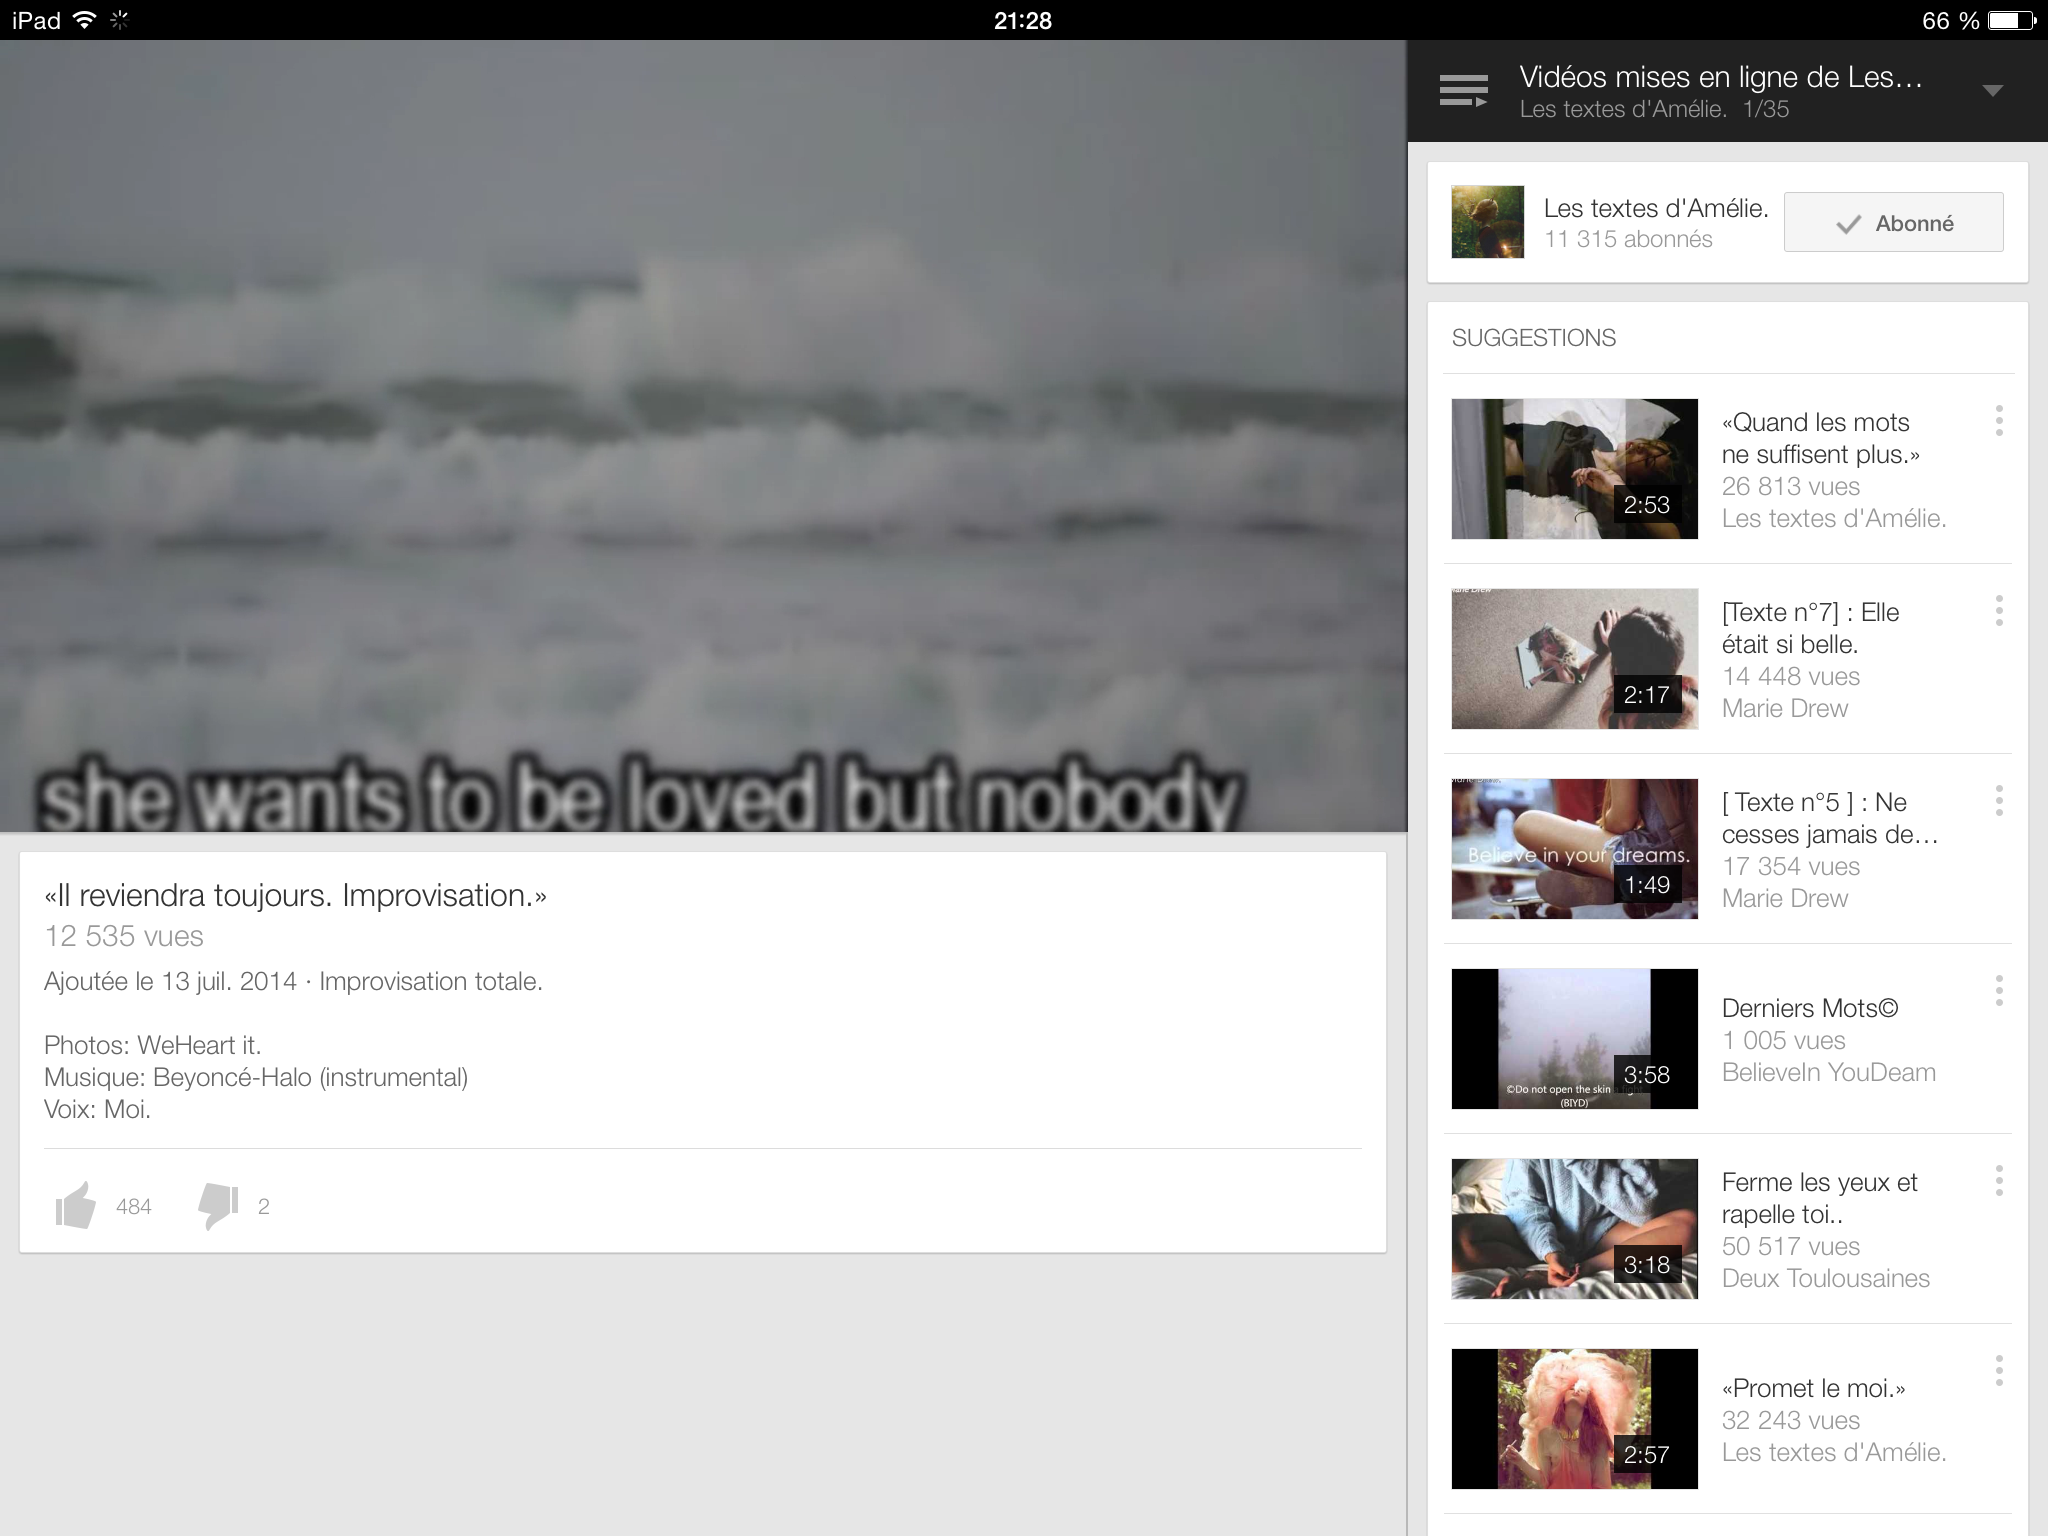Open options menu for Texte n°7 video
Screen dimensions: 2048x1536
[x=1998, y=611]
